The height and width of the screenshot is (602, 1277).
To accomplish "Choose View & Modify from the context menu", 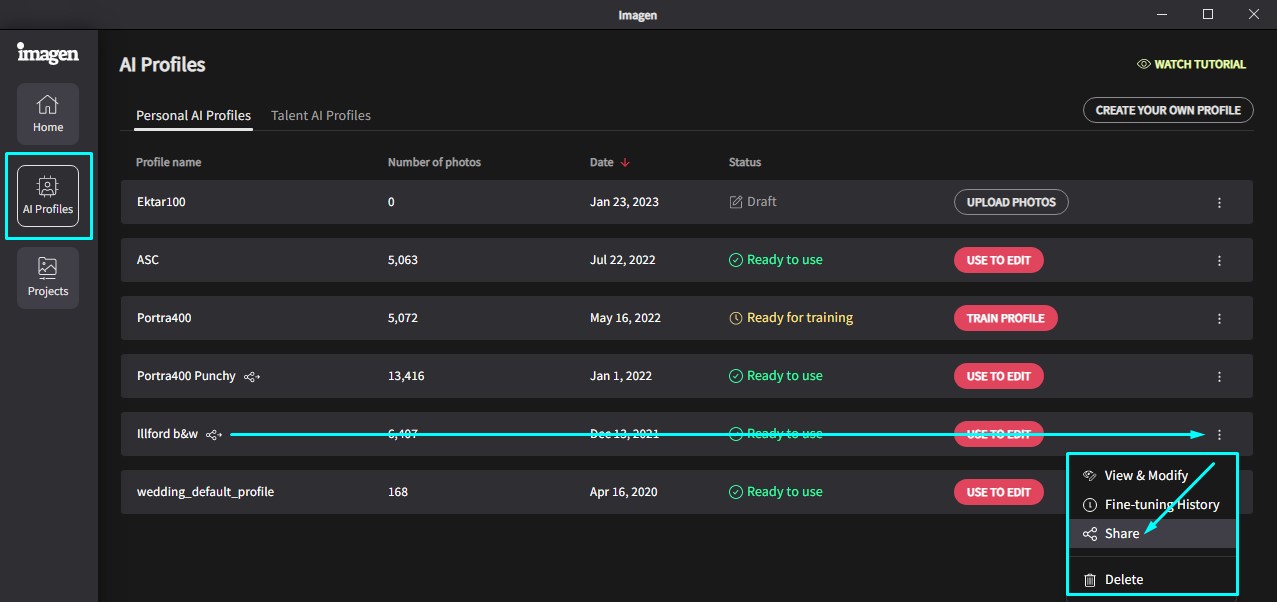I will tap(1152, 476).
